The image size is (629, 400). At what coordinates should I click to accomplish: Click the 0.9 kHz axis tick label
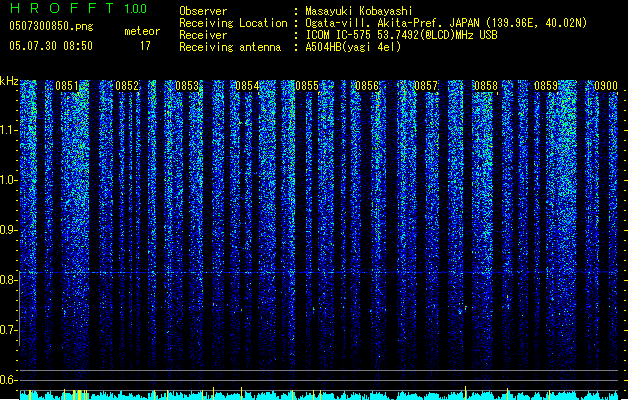tap(8, 229)
